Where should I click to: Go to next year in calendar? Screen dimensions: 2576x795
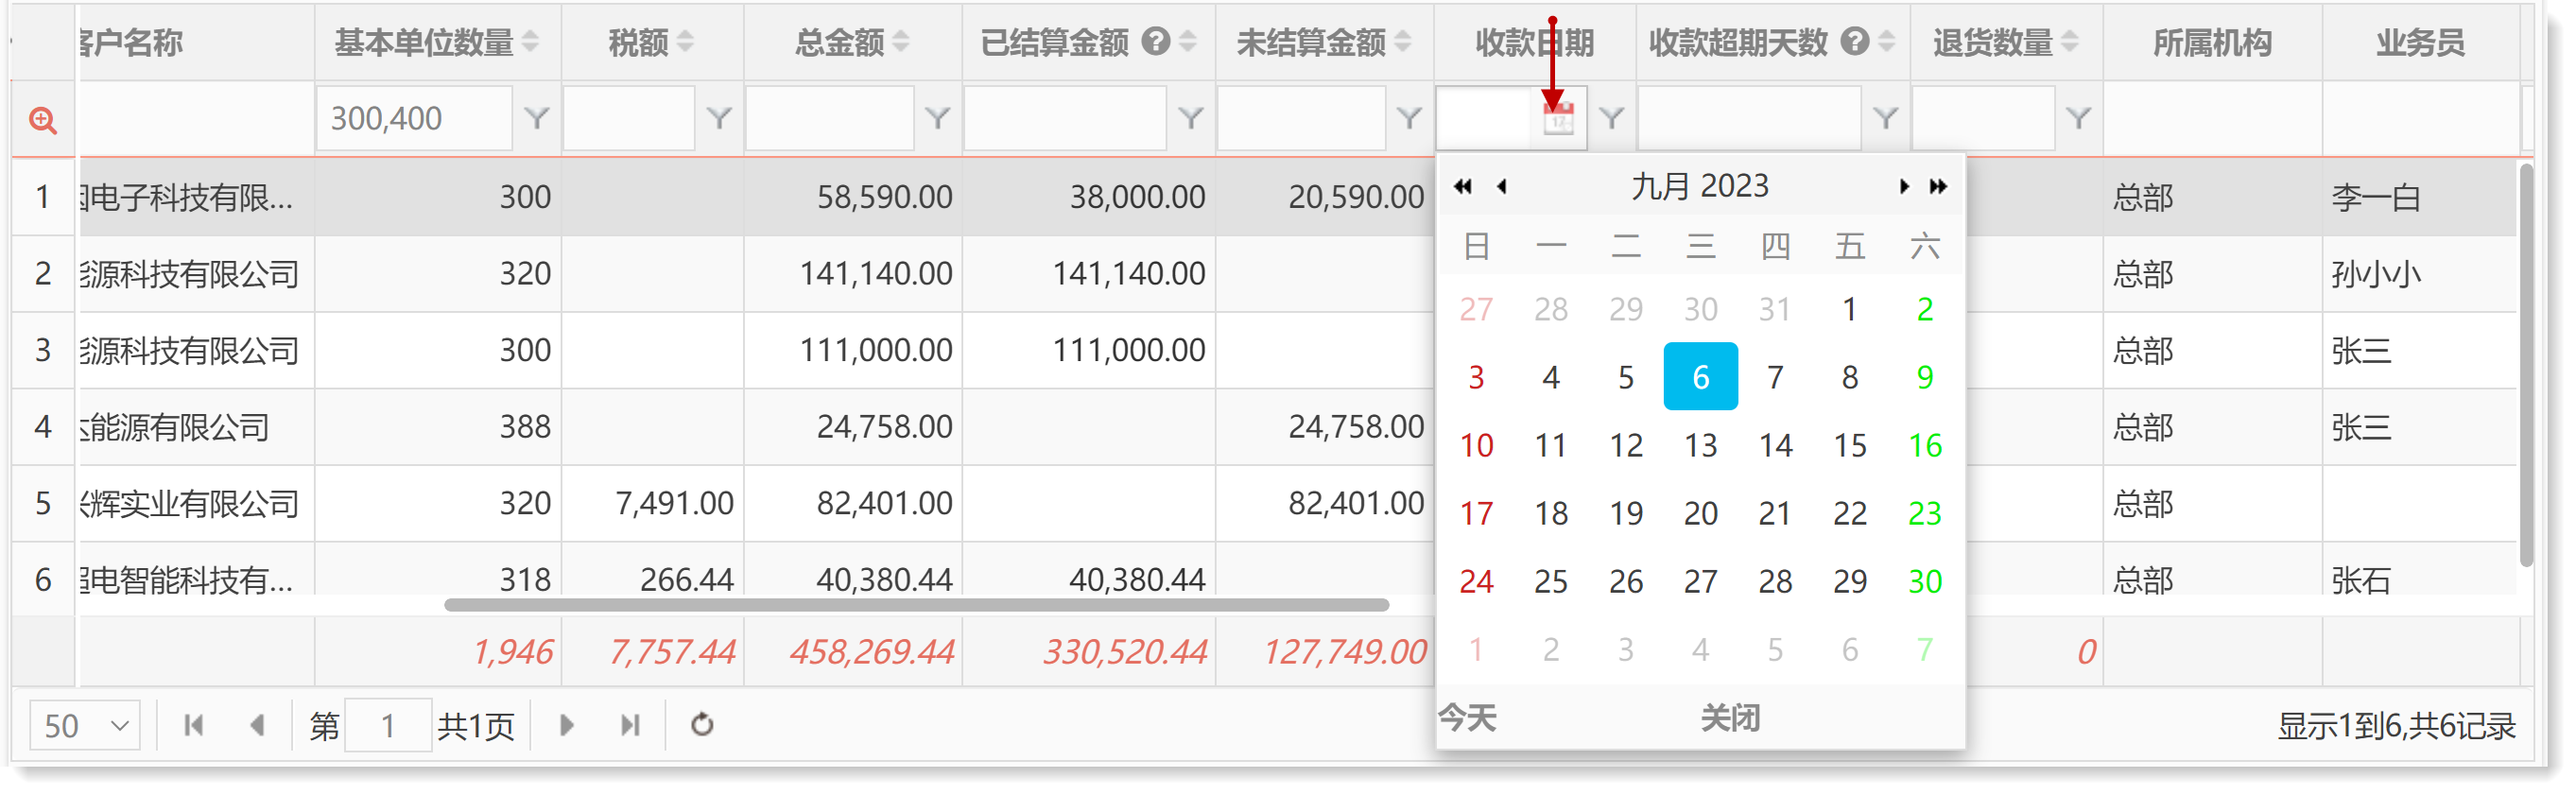(x=1938, y=186)
